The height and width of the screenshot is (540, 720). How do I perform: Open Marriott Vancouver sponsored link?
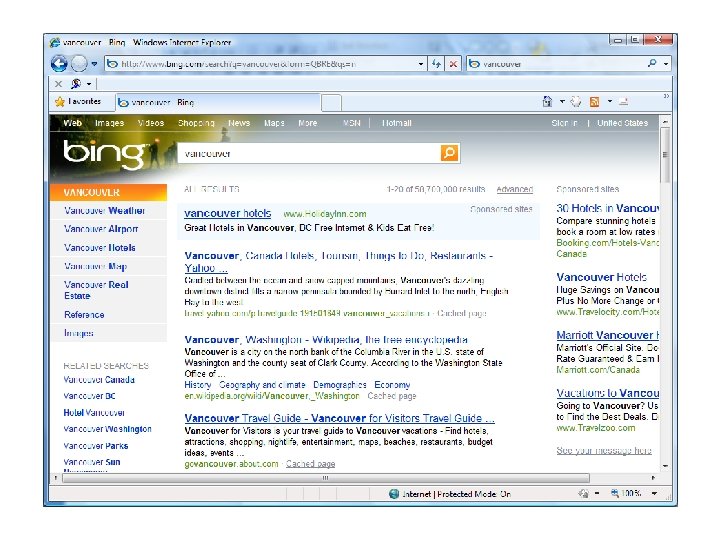pos(608,335)
